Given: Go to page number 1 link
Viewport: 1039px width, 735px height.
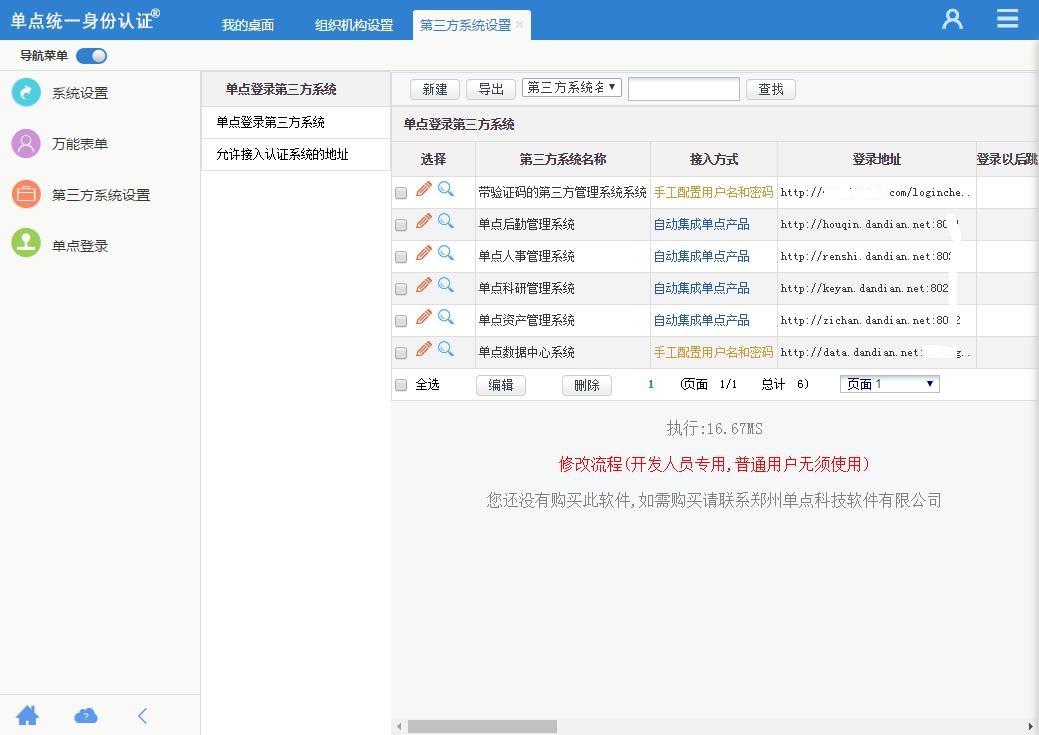Looking at the screenshot, I should (x=651, y=384).
